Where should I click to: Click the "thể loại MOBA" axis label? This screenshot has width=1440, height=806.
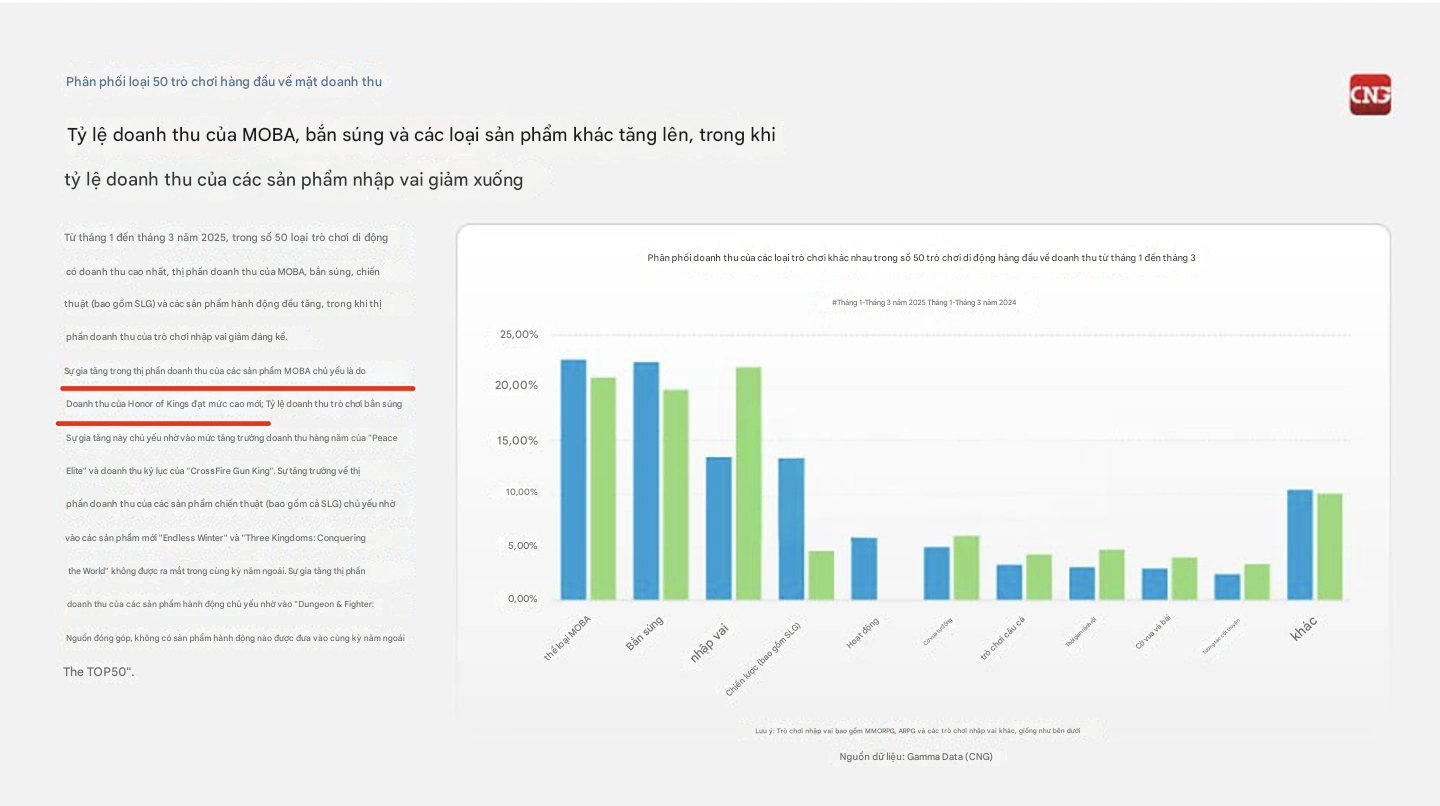pos(567,638)
